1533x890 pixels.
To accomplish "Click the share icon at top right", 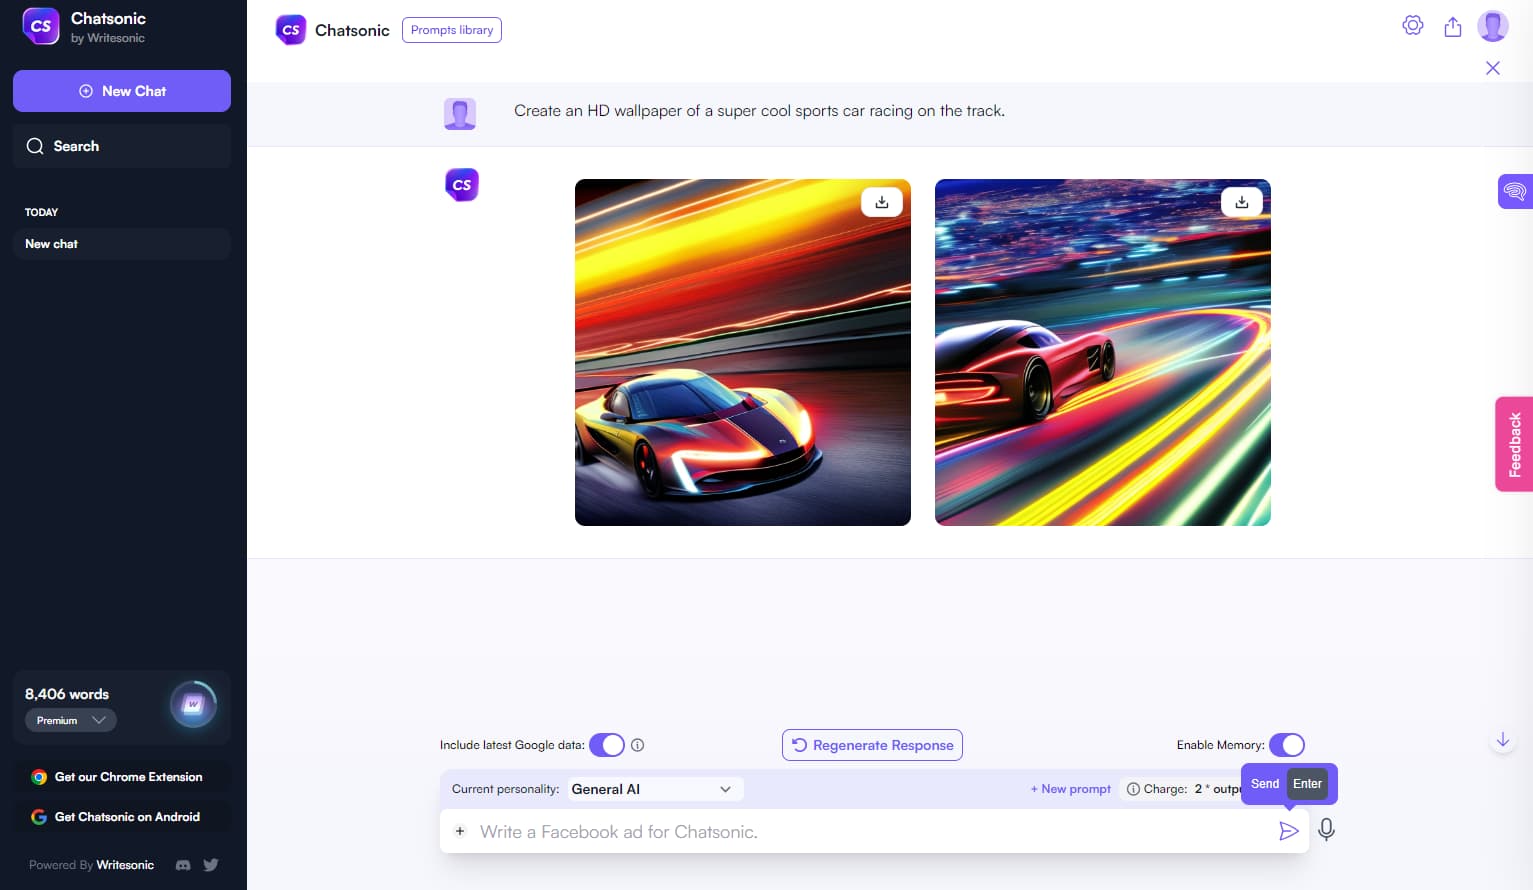I will (x=1453, y=26).
